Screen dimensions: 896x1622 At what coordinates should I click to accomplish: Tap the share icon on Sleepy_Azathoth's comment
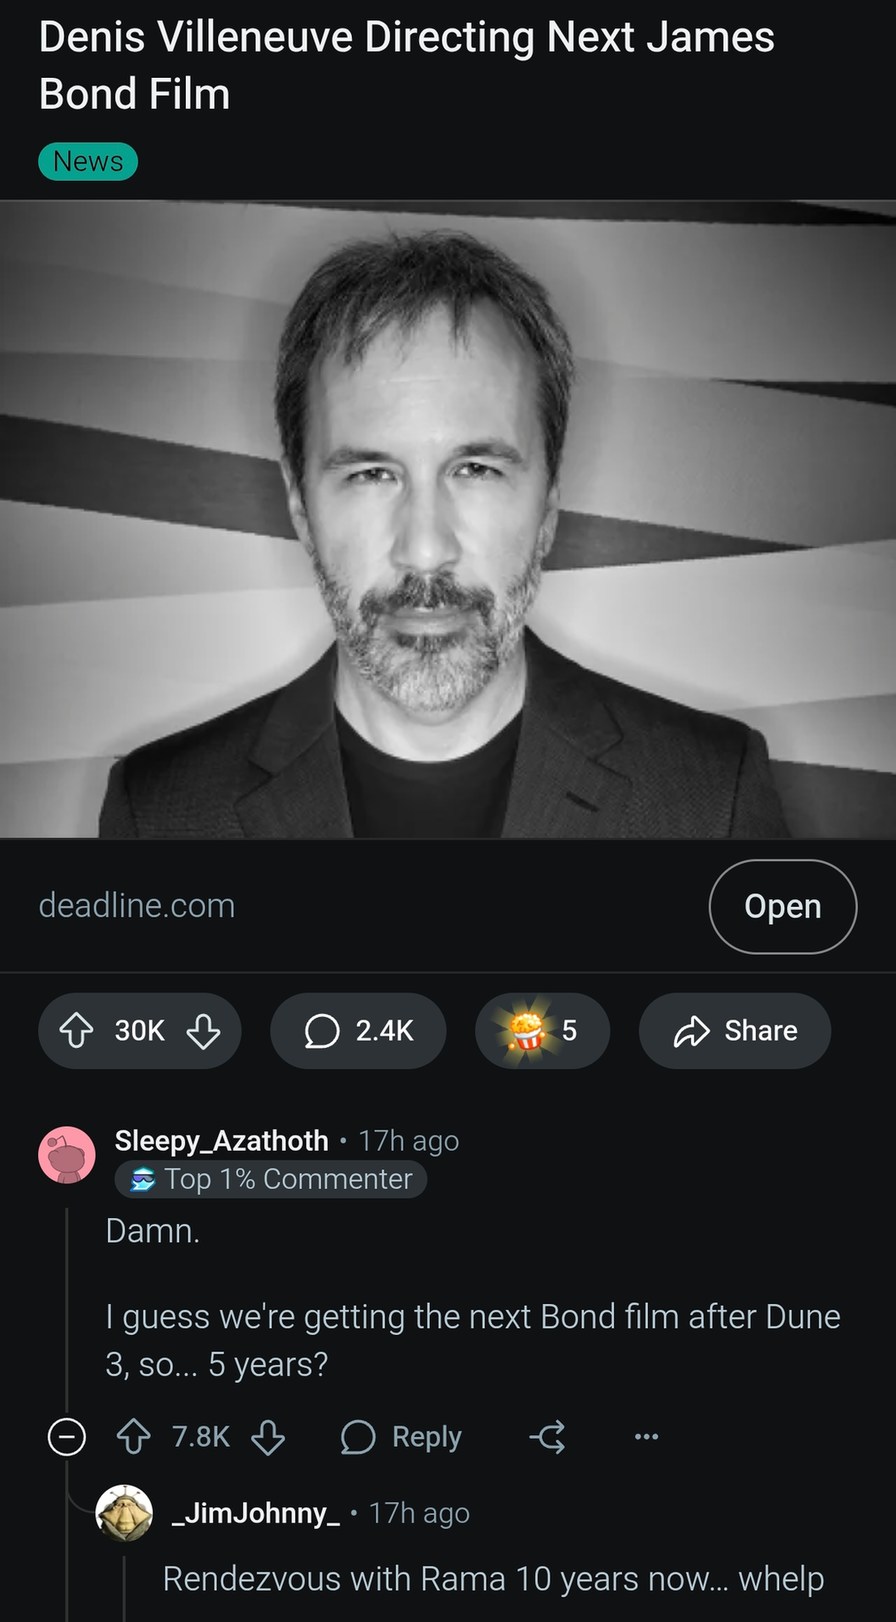tap(548, 1437)
